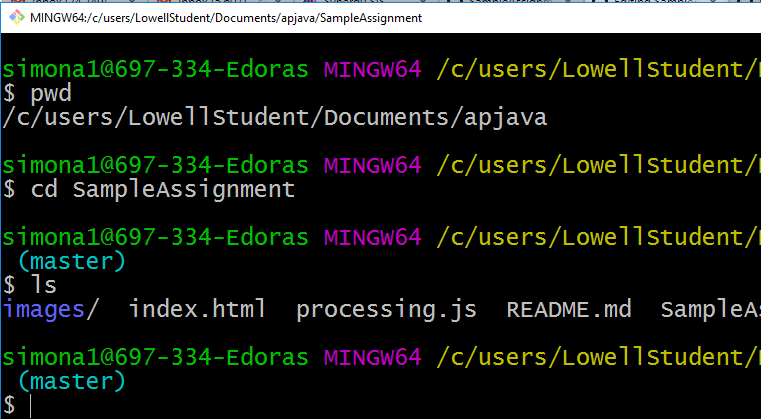Click the 'index.html' file name
This screenshot has width=761, height=419.
197,309
